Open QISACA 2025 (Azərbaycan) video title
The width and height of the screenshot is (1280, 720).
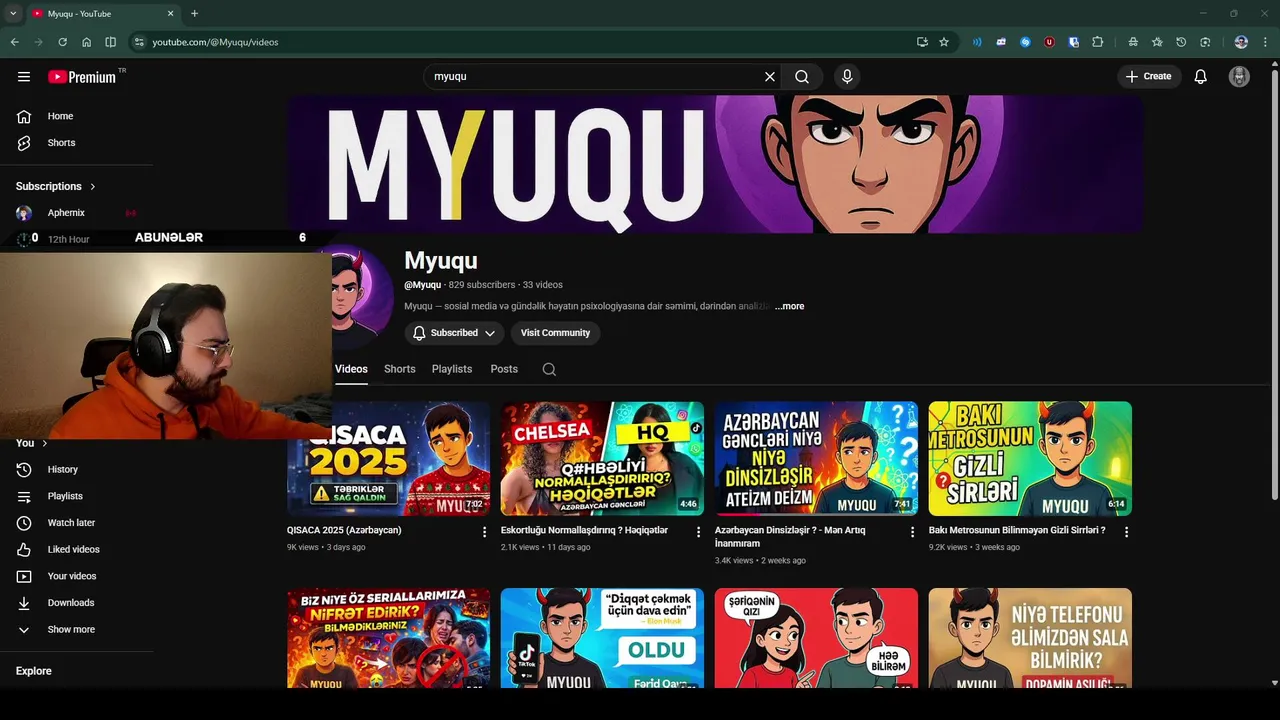(344, 530)
